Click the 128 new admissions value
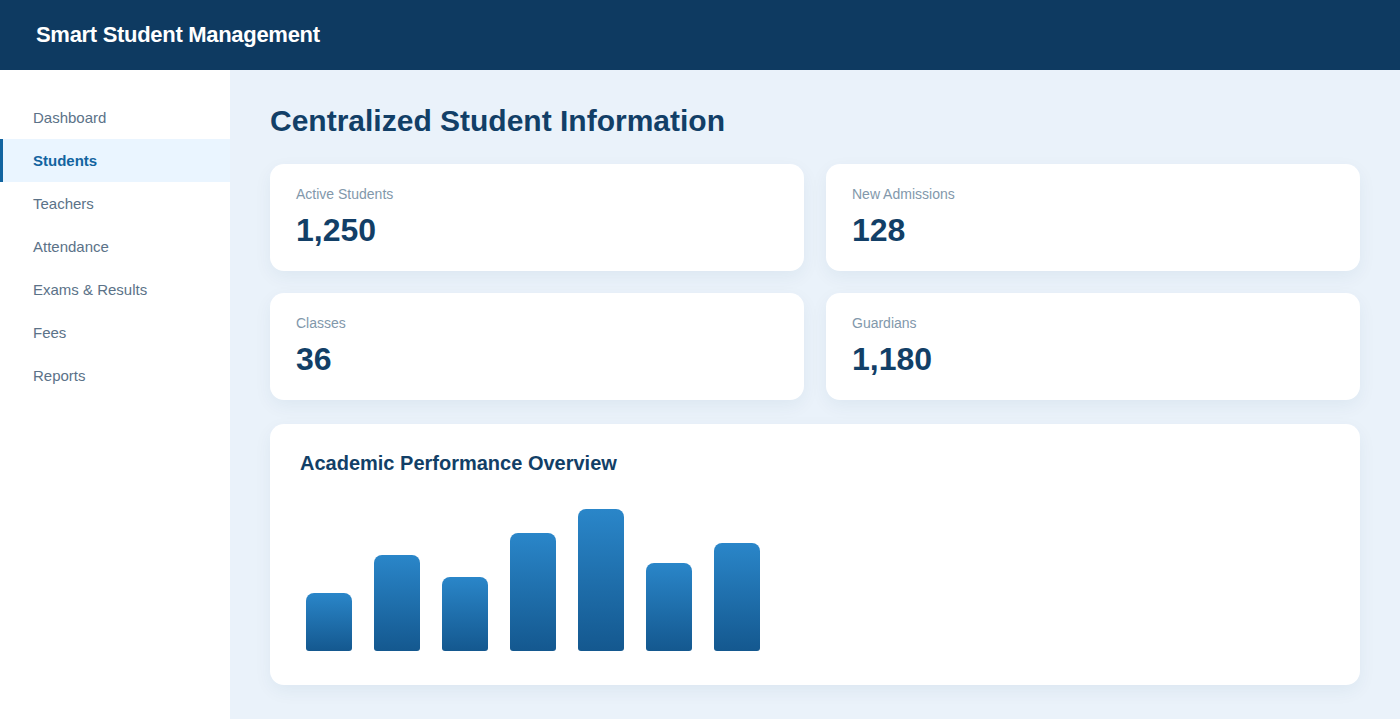Viewport: 1400px width, 719px height. [878, 231]
